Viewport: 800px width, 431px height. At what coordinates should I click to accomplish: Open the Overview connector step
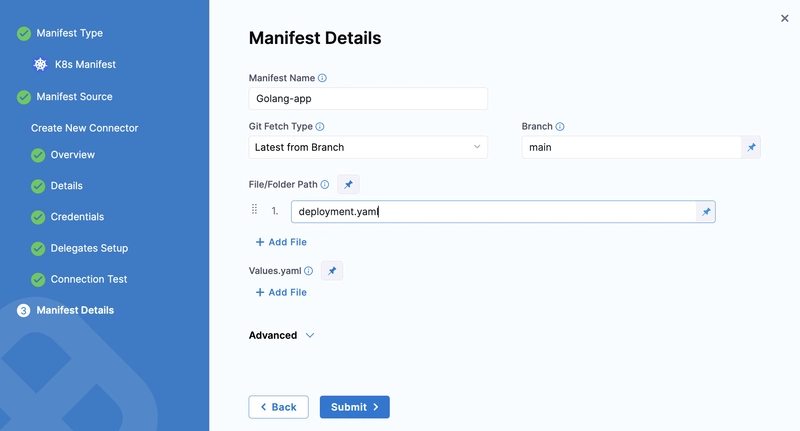(72, 155)
